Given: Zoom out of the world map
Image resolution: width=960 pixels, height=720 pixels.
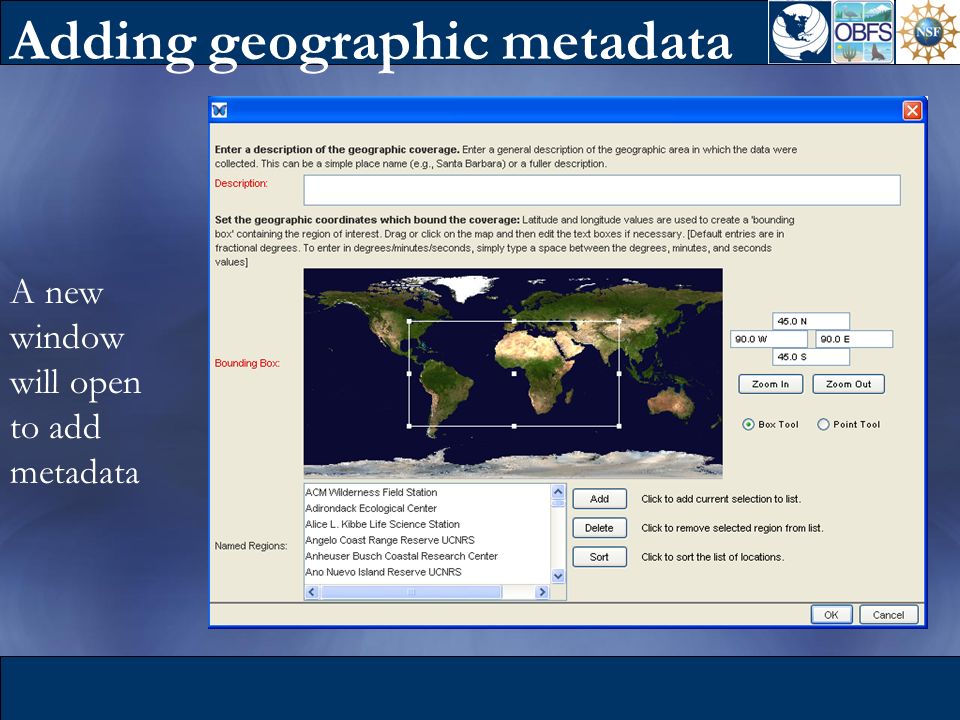Looking at the screenshot, I should (848, 384).
